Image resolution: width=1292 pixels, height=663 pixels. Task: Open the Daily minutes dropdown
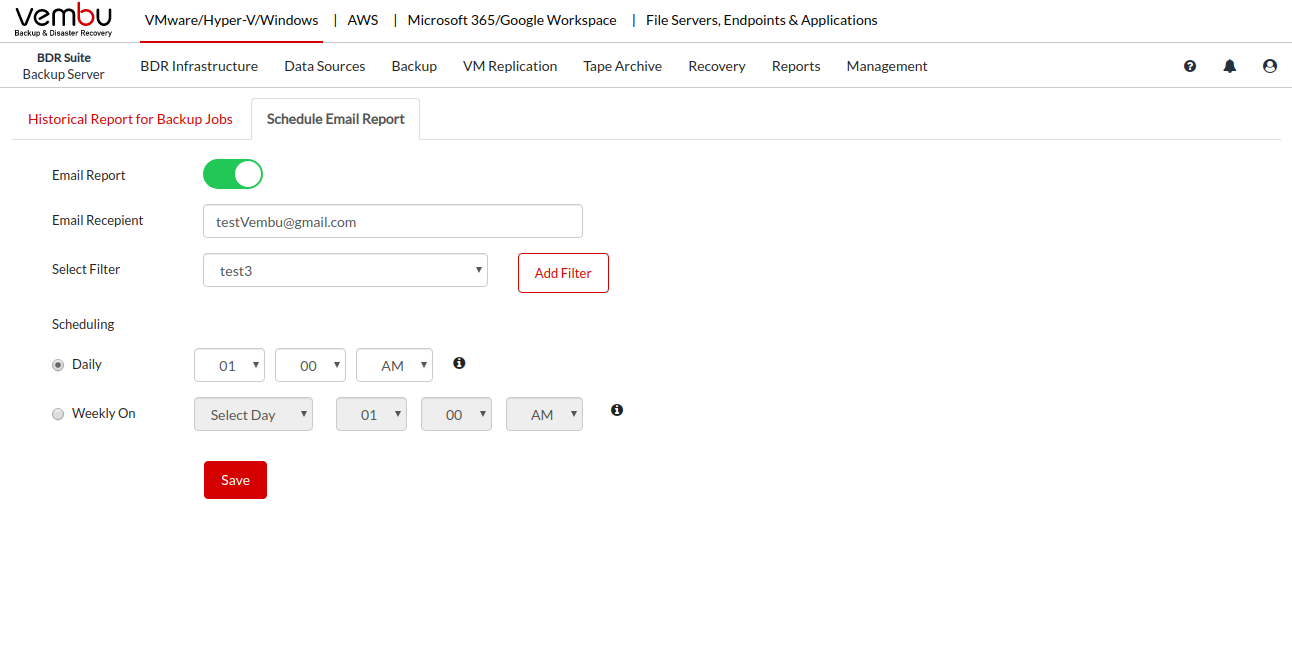(310, 365)
